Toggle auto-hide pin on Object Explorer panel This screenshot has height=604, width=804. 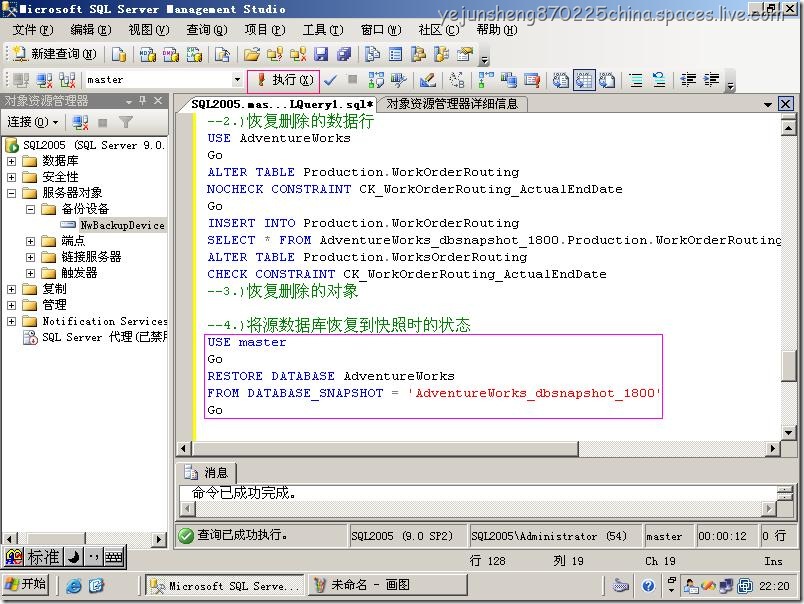click(143, 101)
